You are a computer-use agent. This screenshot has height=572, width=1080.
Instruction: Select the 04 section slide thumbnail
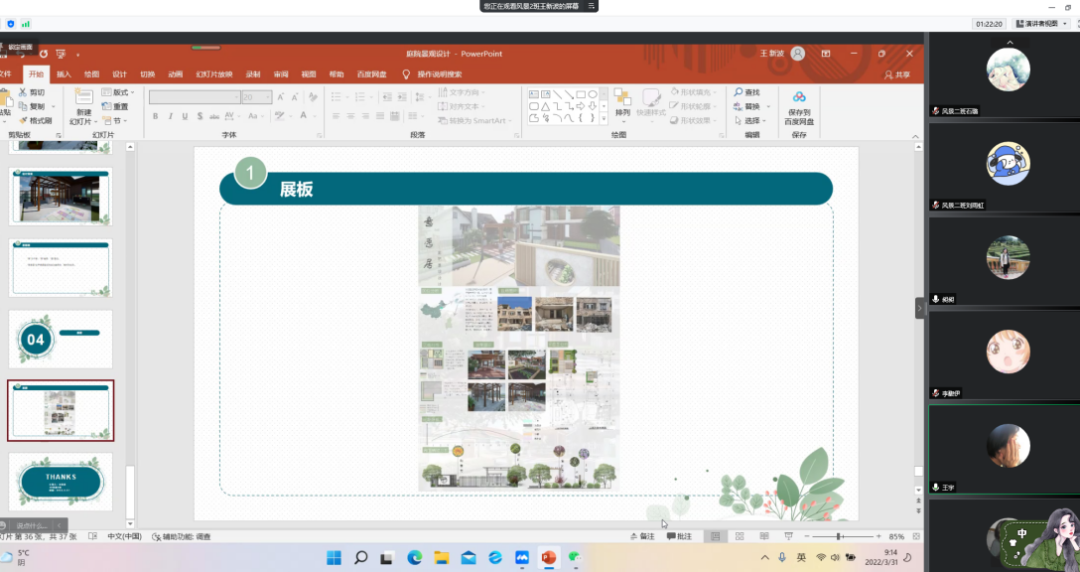point(61,339)
